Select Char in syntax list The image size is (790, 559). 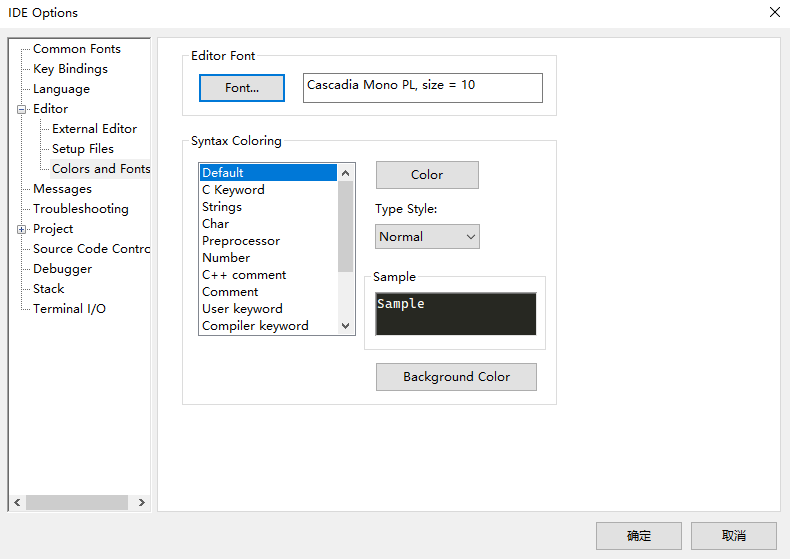point(269,224)
